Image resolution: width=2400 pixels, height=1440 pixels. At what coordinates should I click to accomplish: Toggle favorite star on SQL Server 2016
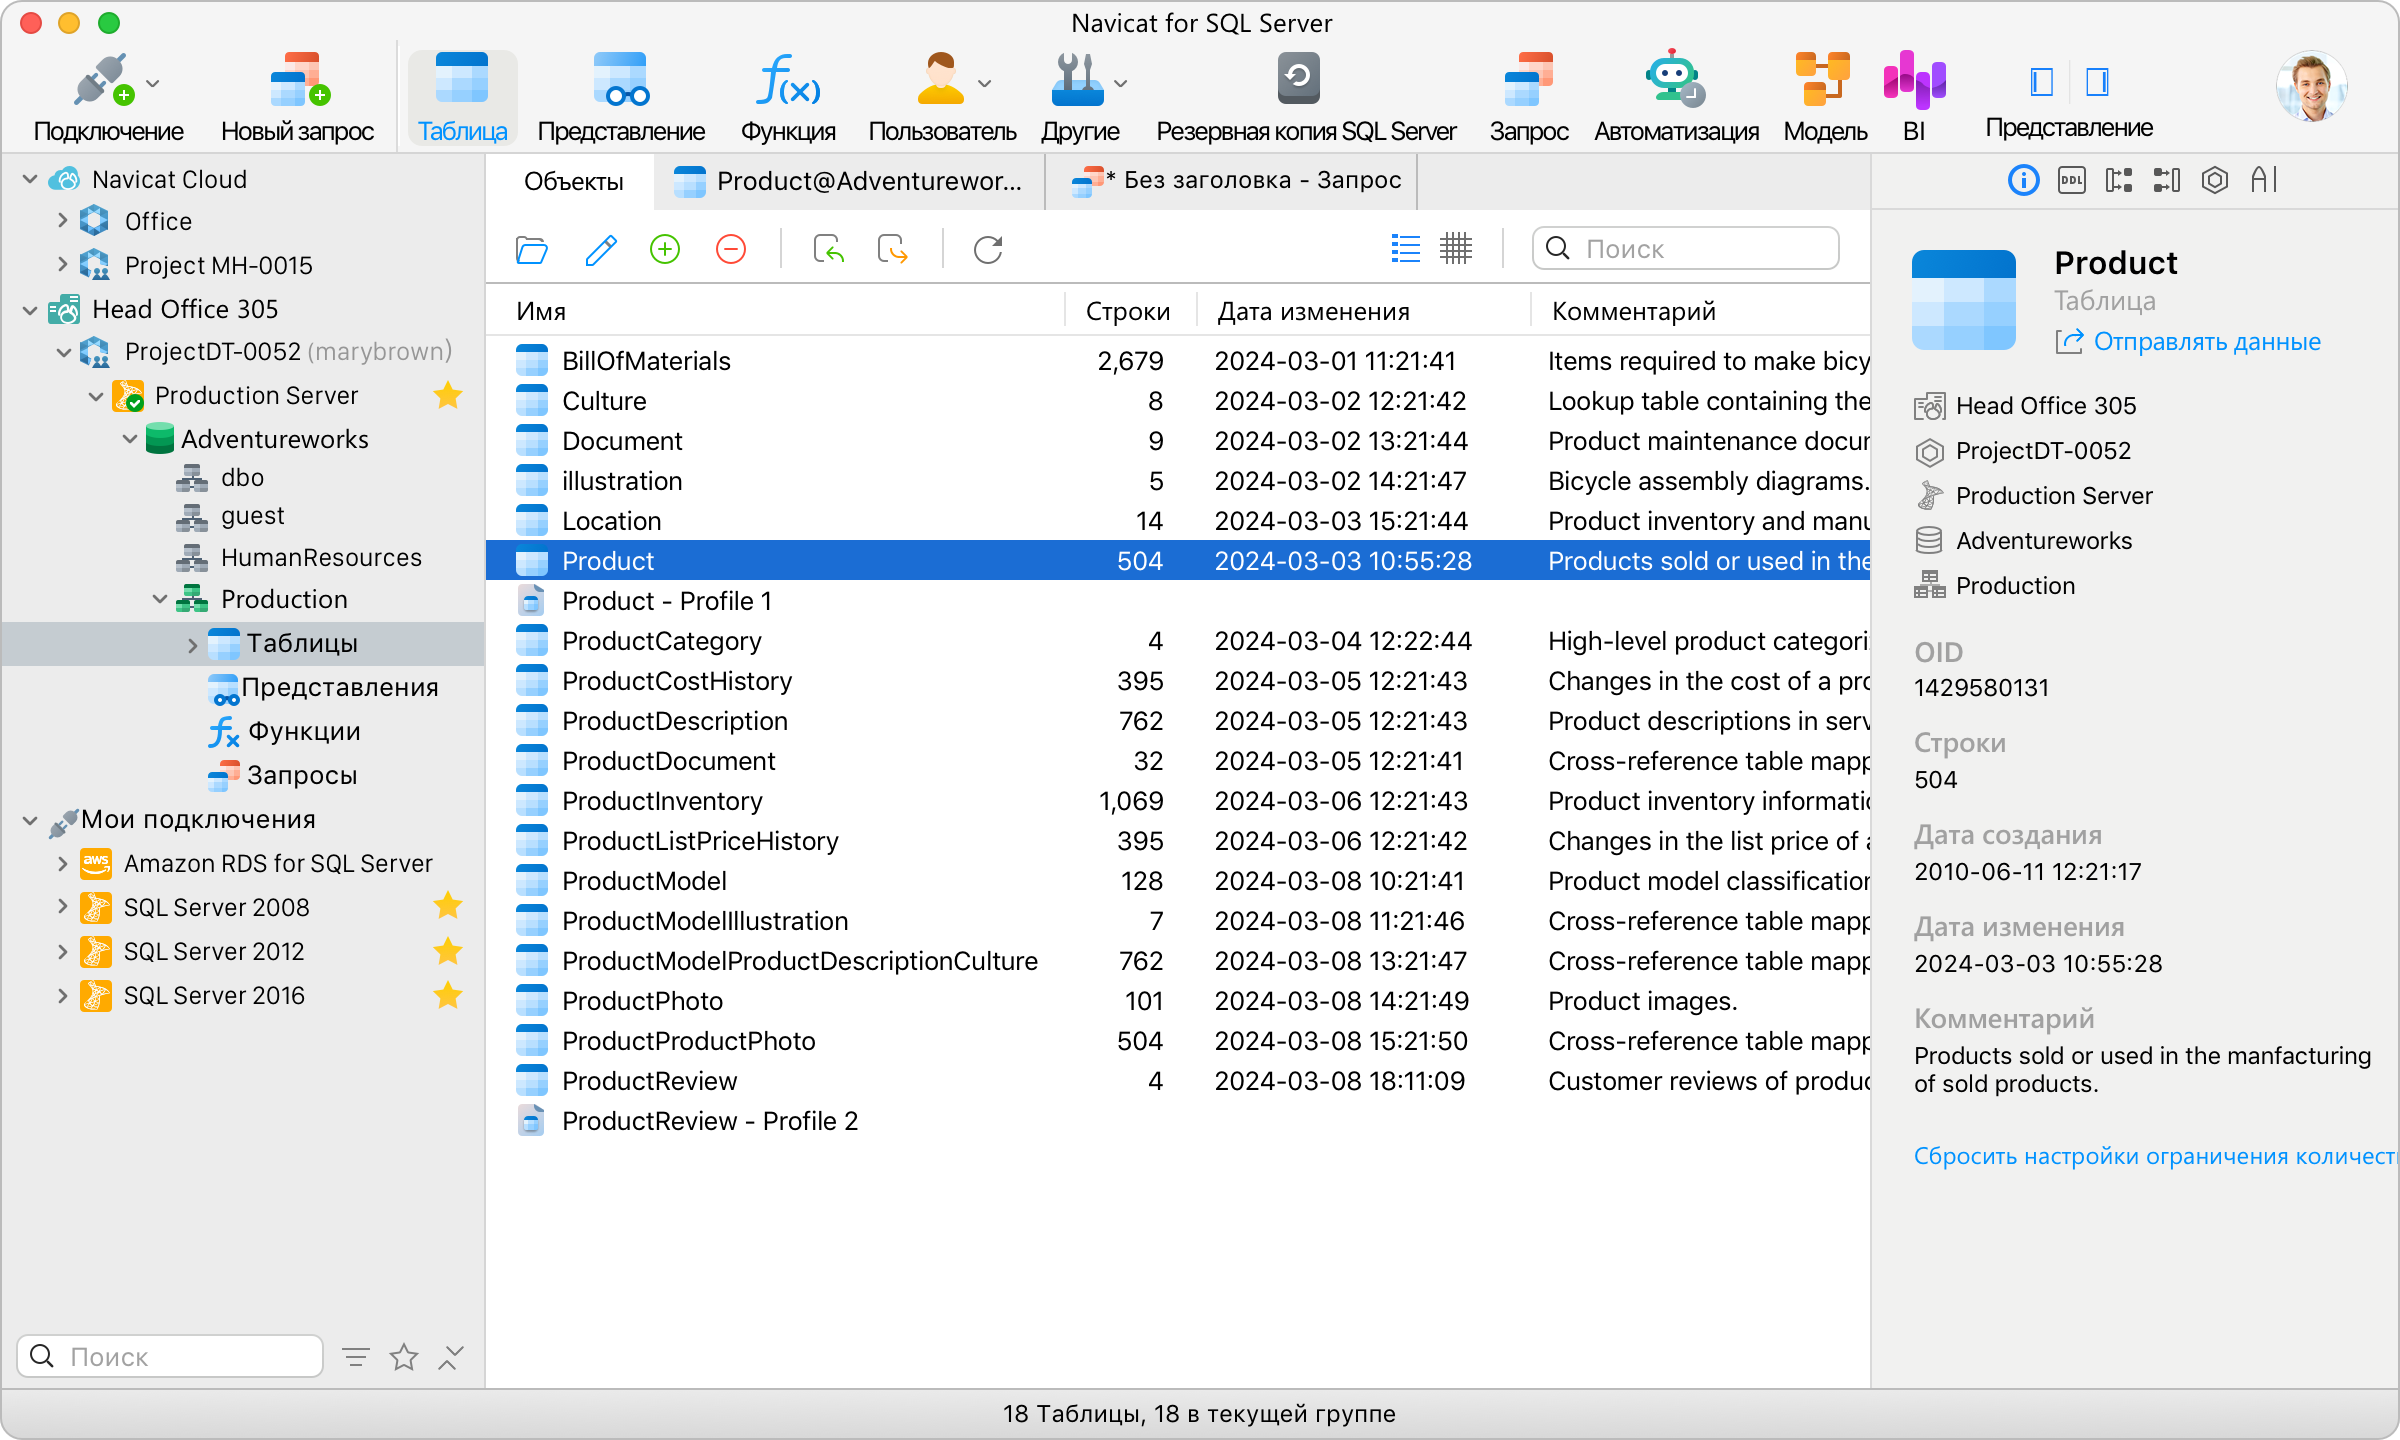pos(448,994)
